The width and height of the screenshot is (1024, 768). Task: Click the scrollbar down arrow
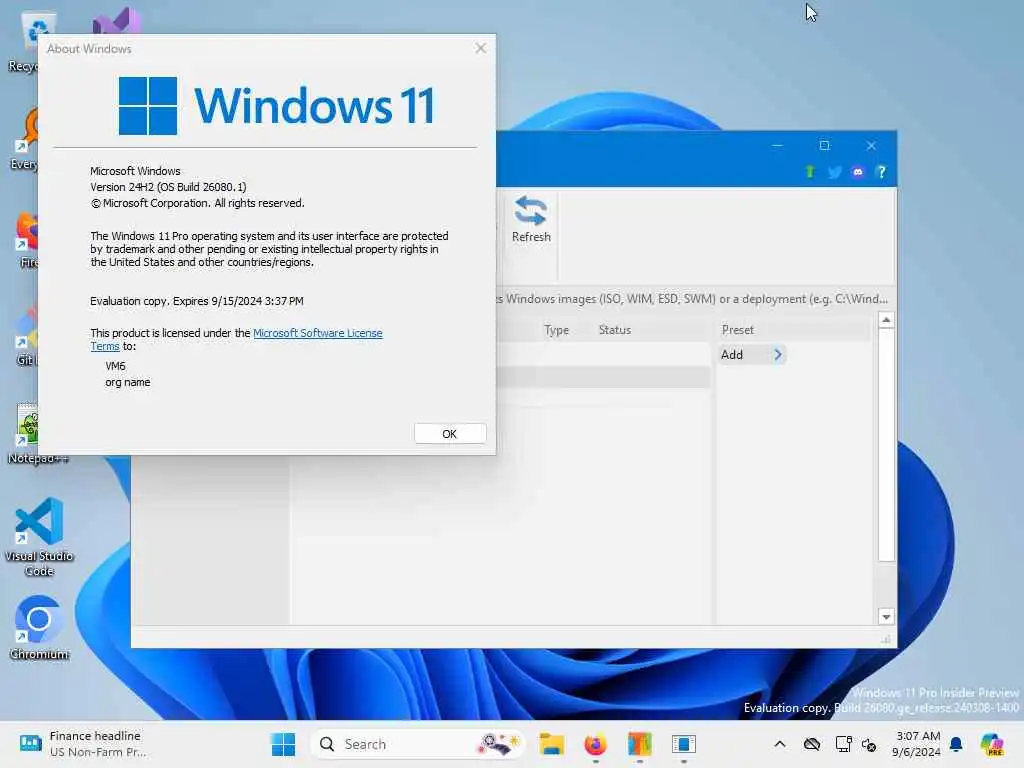pyautogui.click(x=886, y=616)
